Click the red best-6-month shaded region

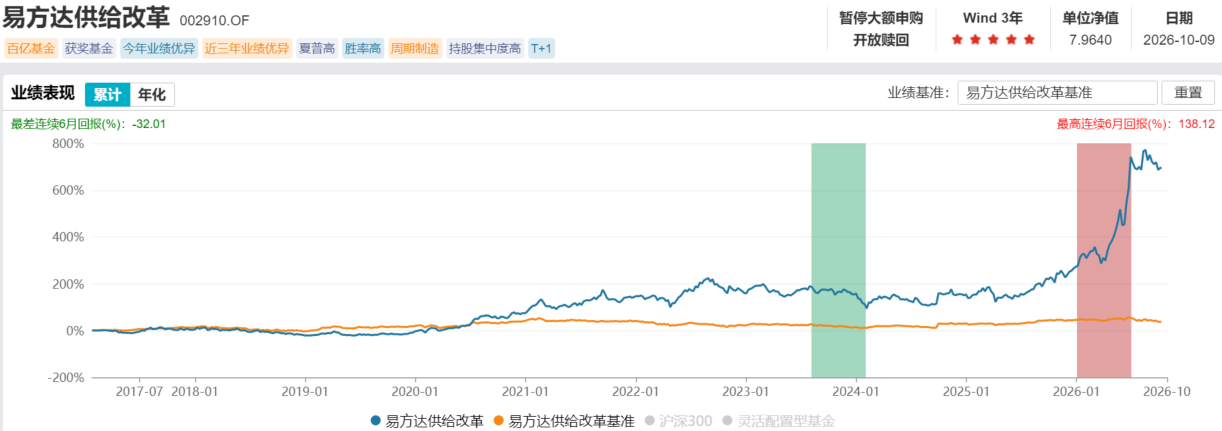[x=1104, y=260]
